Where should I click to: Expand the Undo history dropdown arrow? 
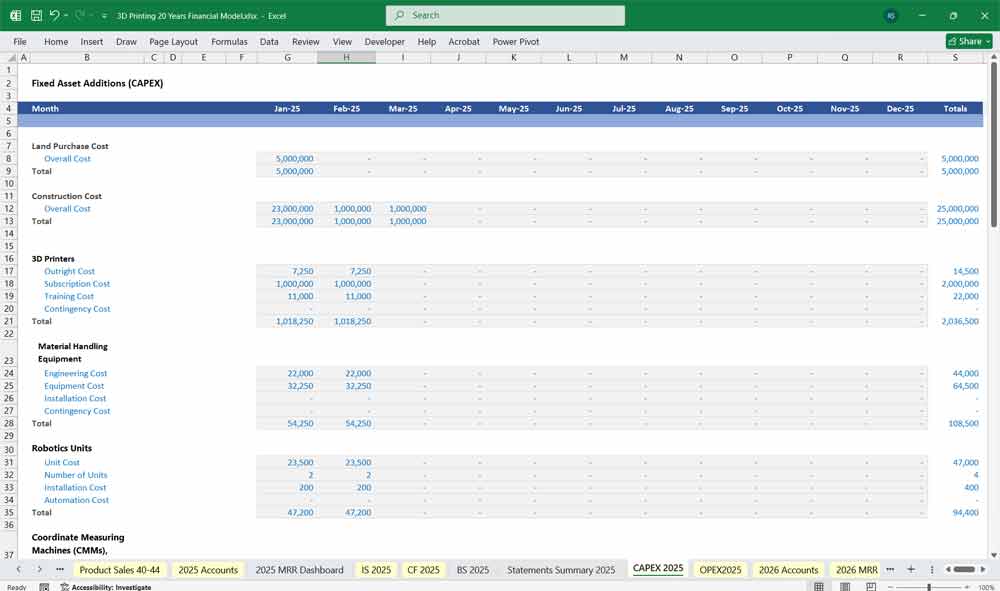(x=66, y=16)
